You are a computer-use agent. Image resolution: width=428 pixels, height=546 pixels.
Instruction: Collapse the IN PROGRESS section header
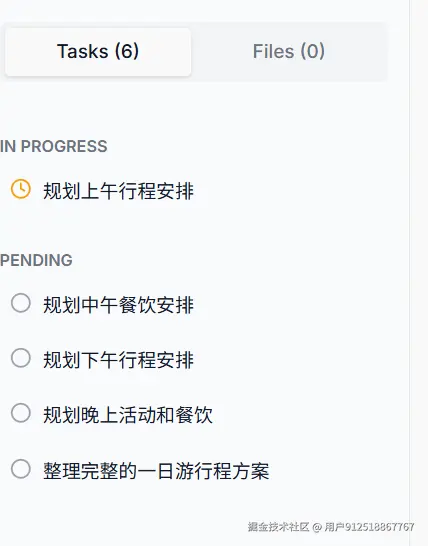tap(54, 146)
